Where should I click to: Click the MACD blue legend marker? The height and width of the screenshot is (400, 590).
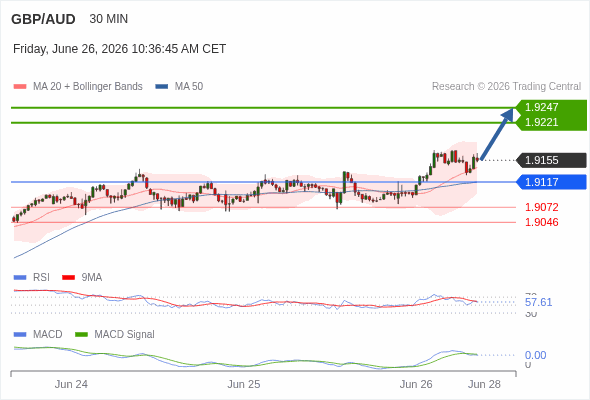tap(20, 335)
